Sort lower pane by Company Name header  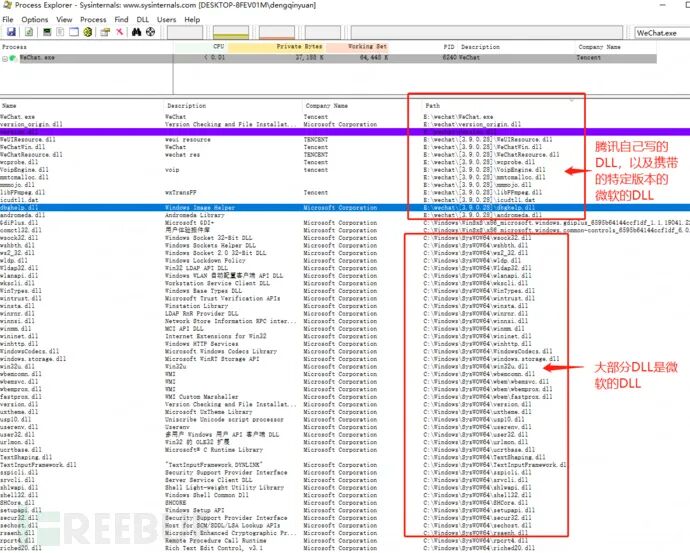click(x=362, y=106)
